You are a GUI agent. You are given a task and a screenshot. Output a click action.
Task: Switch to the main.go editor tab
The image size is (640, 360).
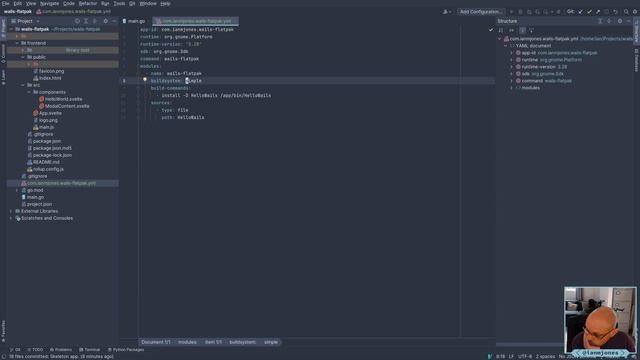[x=134, y=21]
